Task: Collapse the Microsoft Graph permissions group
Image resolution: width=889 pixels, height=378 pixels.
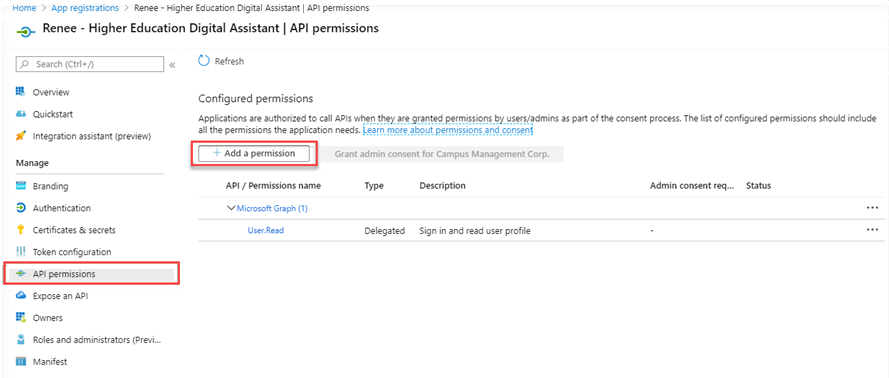Action: [x=231, y=208]
